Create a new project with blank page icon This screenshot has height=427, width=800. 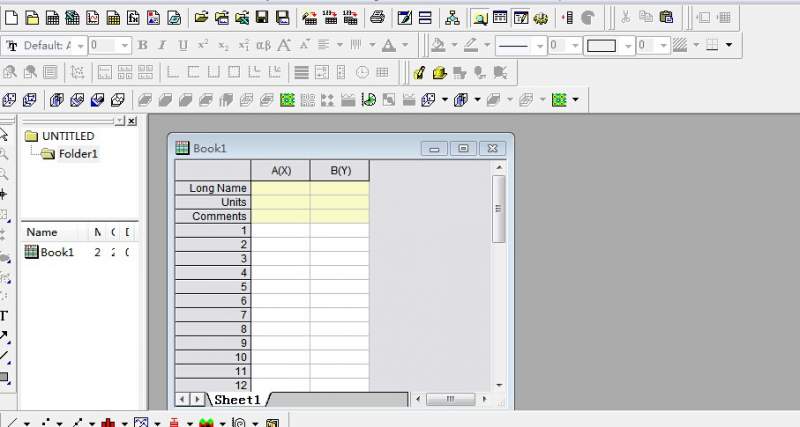(x=11, y=18)
